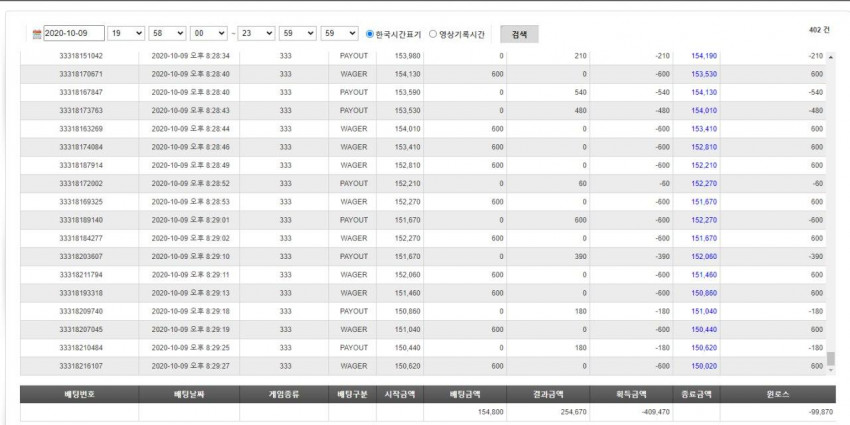Open end second dropdown beside 검색 button
Image resolution: width=850 pixels, height=425 pixels.
[x=339, y=33]
